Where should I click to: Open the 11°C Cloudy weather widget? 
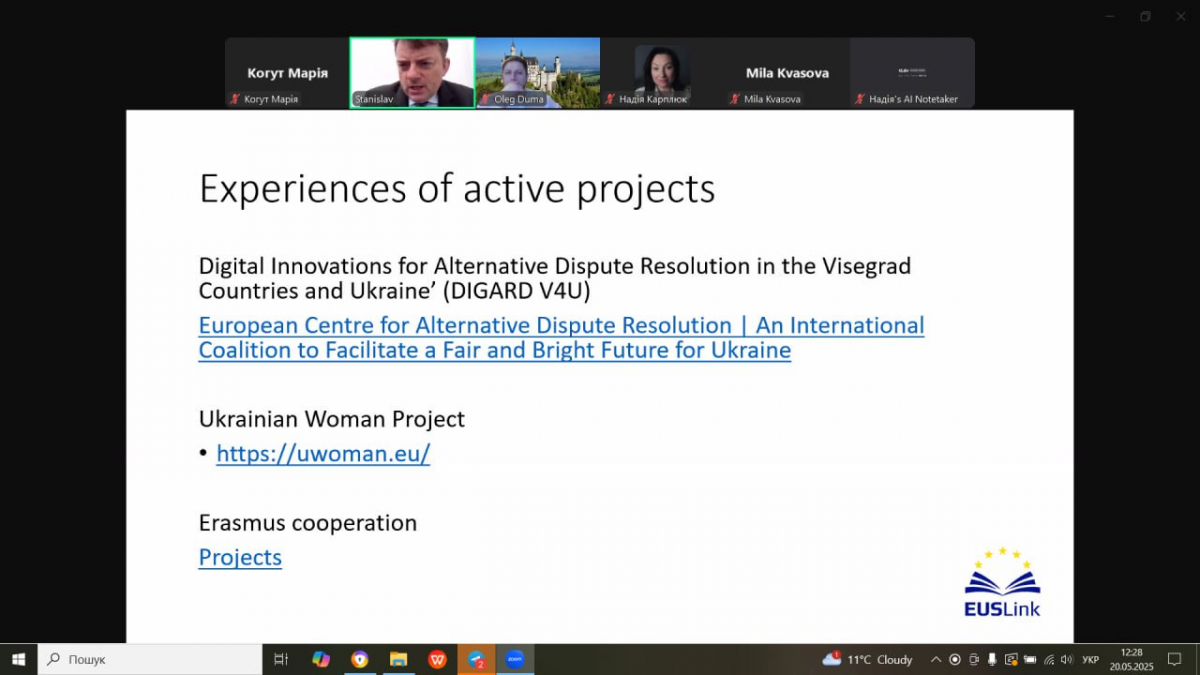[868, 660]
